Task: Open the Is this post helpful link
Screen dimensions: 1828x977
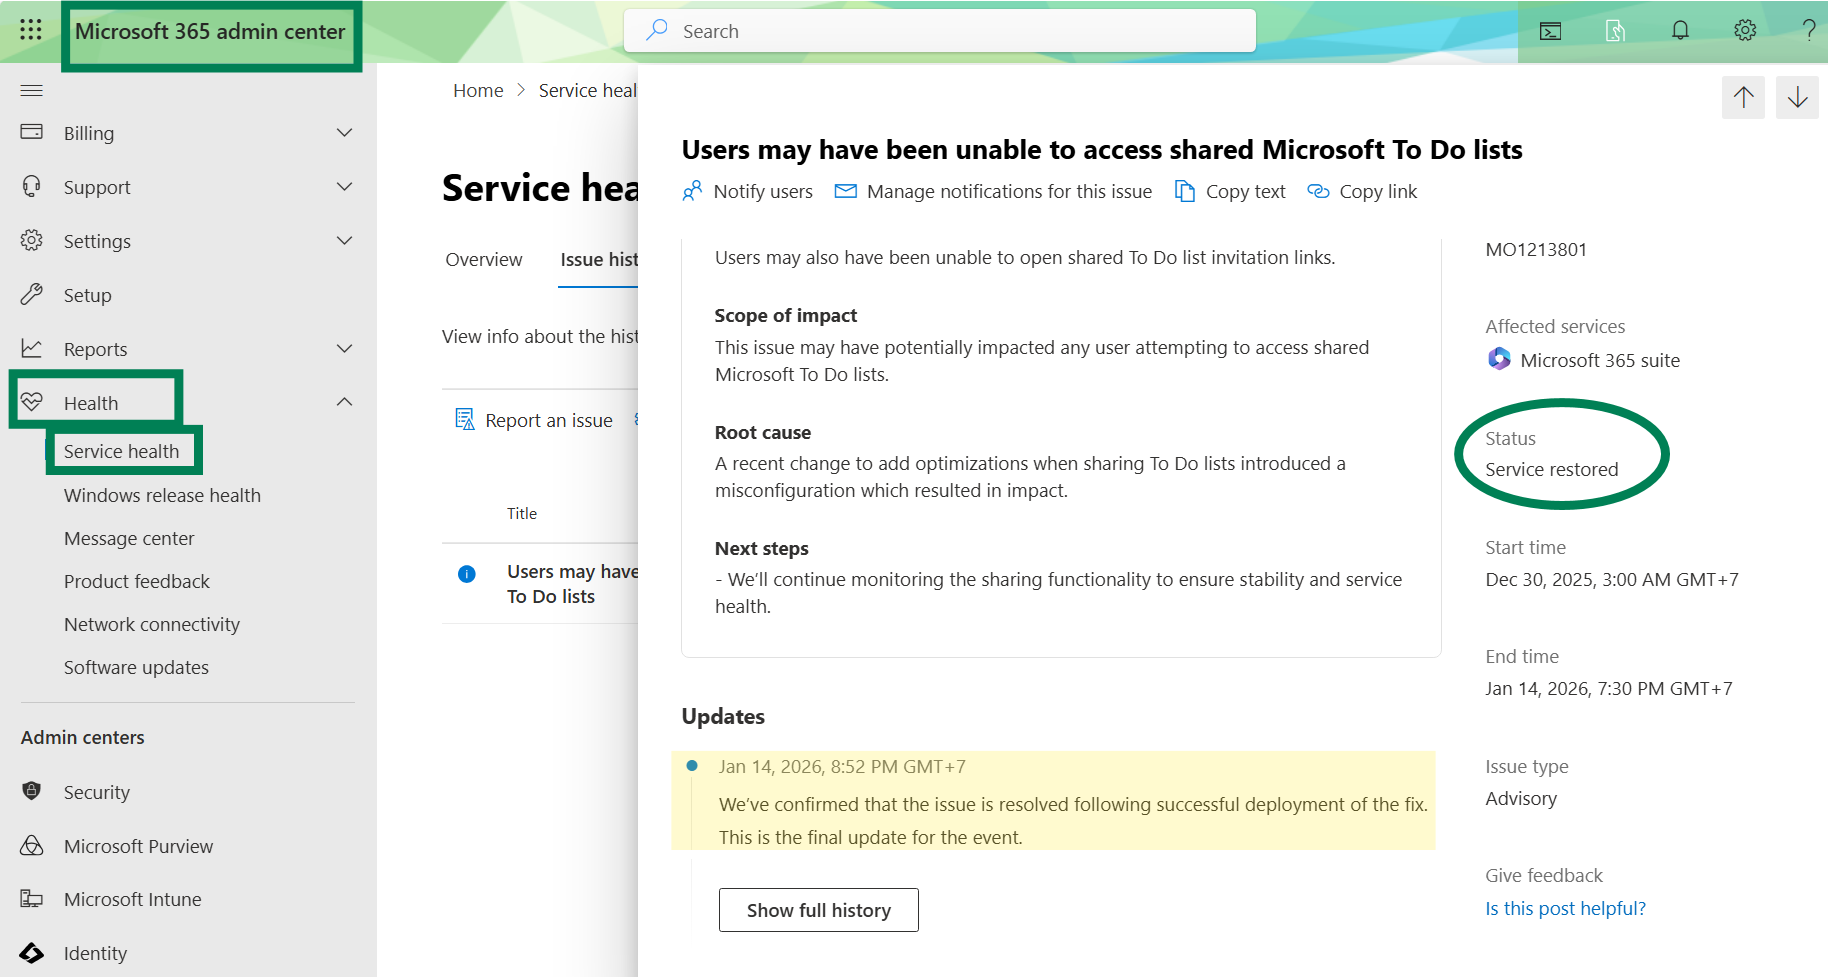Action: tap(1565, 908)
